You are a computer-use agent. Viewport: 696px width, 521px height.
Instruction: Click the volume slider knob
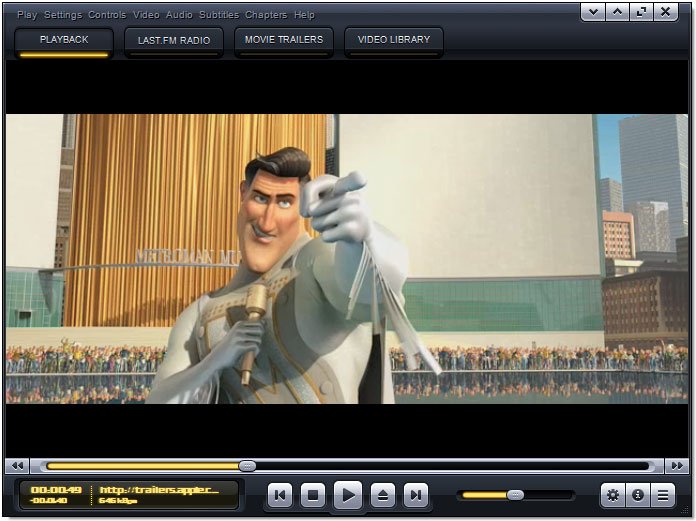click(x=515, y=494)
